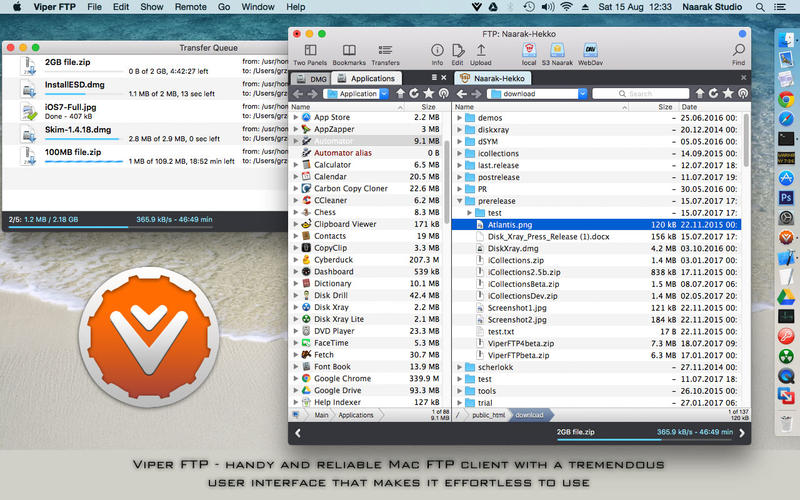Select iOS7-Full.jpg in Transfer Queue
Image resolution: width=800 pixels, height=500 pixels.
[146, 111]
